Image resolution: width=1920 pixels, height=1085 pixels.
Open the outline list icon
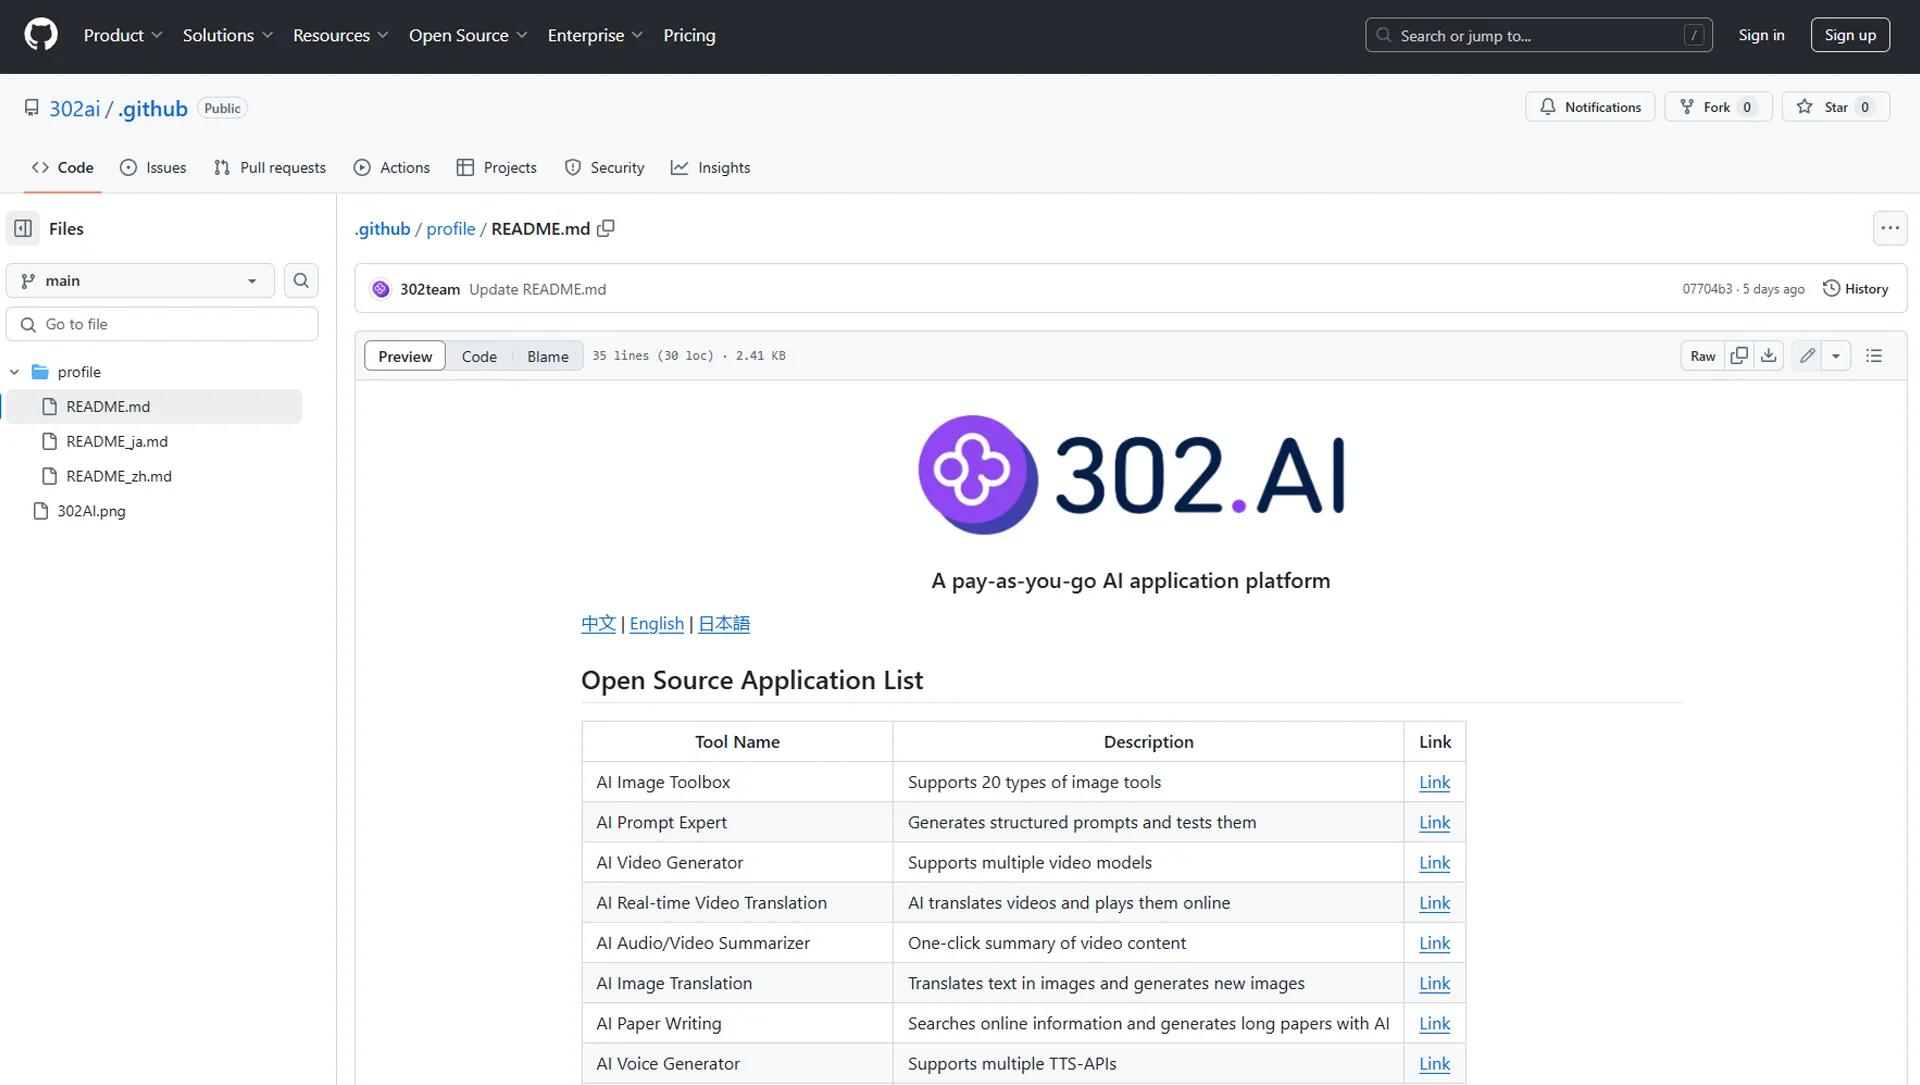tap(1874, 356)
